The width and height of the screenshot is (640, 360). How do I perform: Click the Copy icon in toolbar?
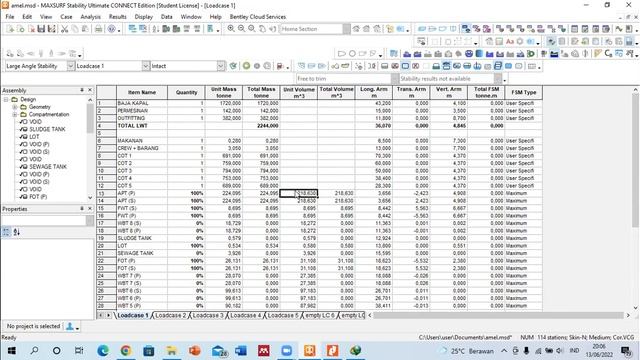click(75, 29)
